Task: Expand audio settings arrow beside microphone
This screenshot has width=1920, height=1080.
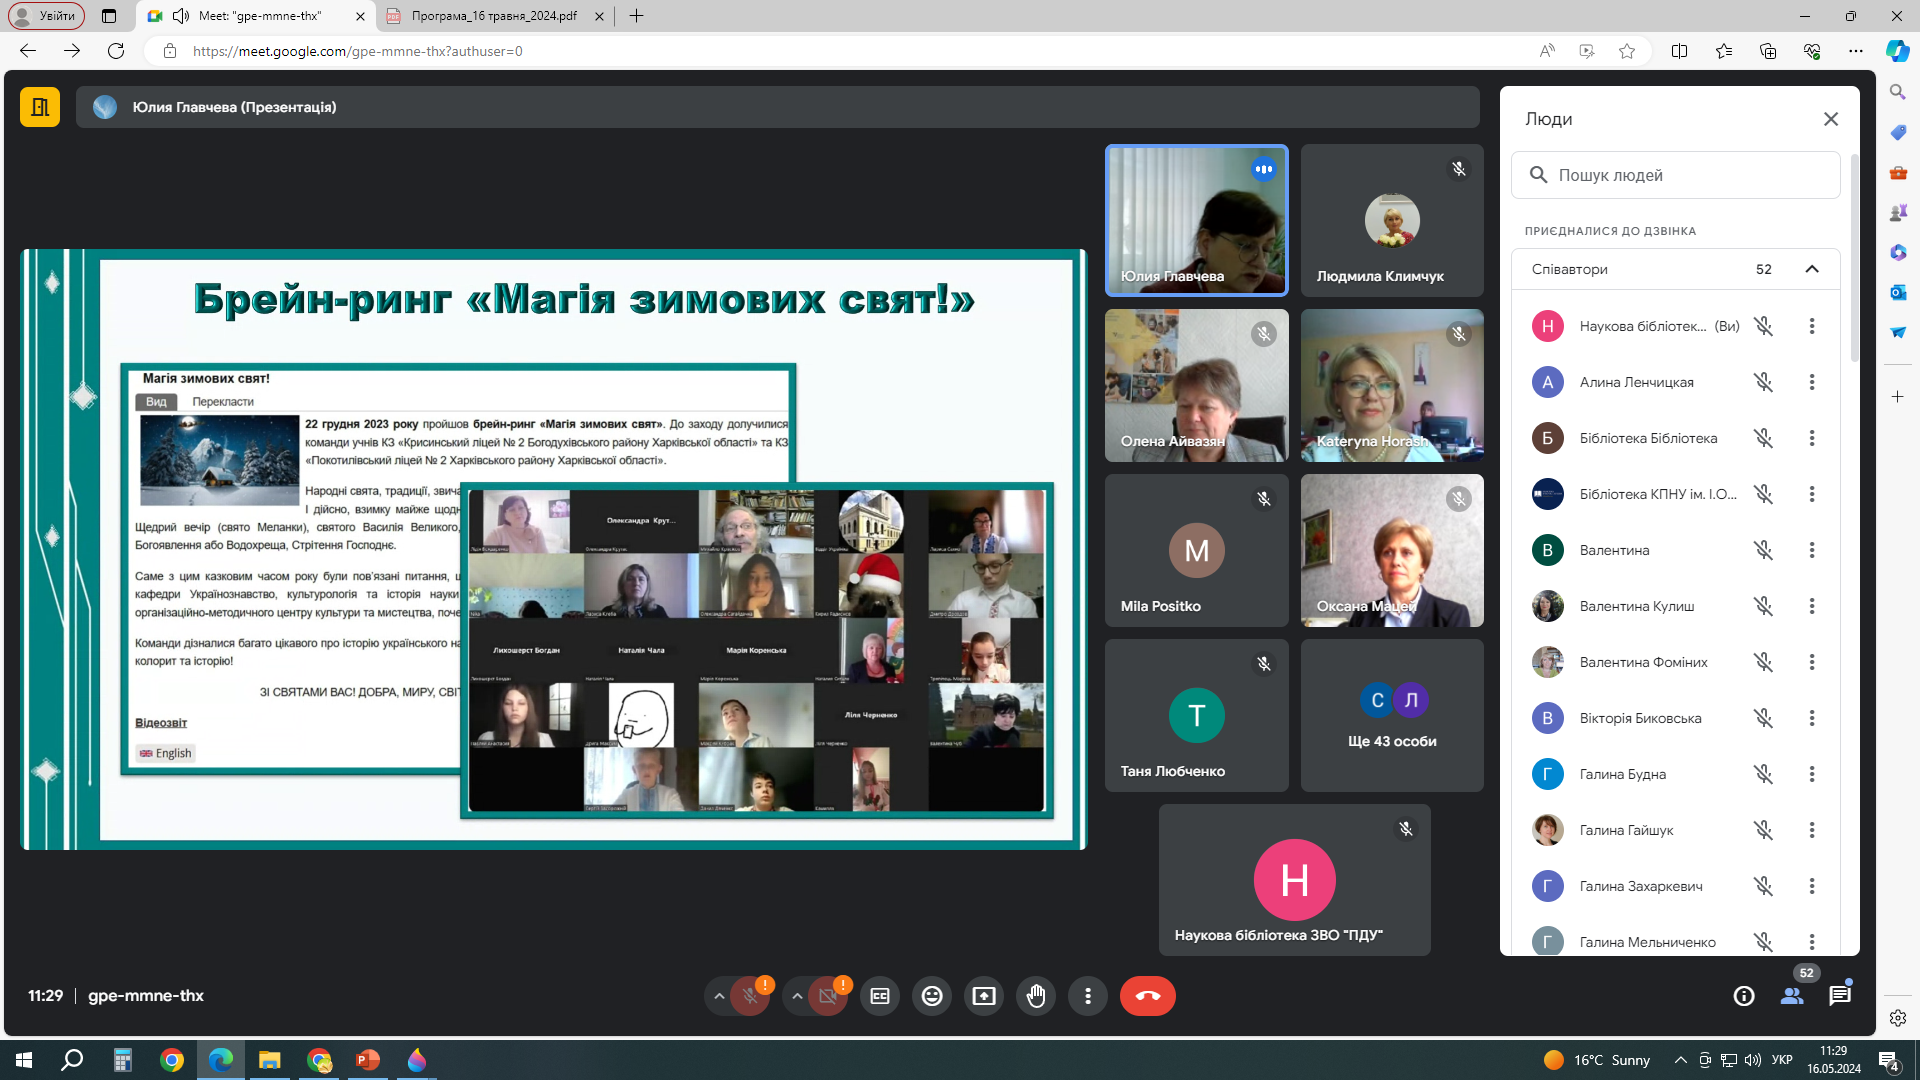Action: pos(718,996)
